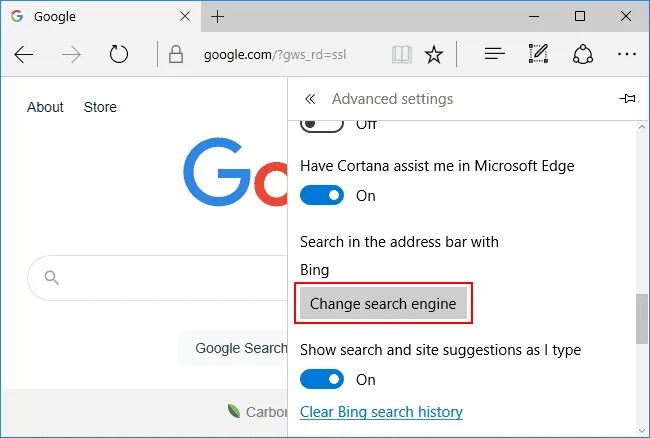Click the Change search engine button
This screenshot has width=650, height=438.
click(383, 304)
